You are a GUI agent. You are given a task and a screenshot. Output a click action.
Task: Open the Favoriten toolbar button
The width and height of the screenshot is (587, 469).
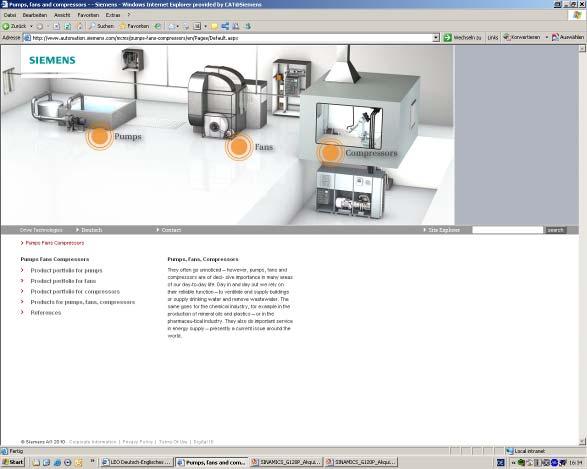pos(134,26)
